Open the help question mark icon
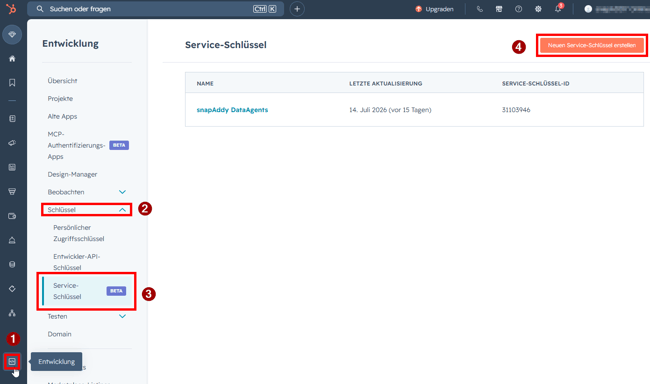Screen dimensions: 650x384 click(519, 9)
